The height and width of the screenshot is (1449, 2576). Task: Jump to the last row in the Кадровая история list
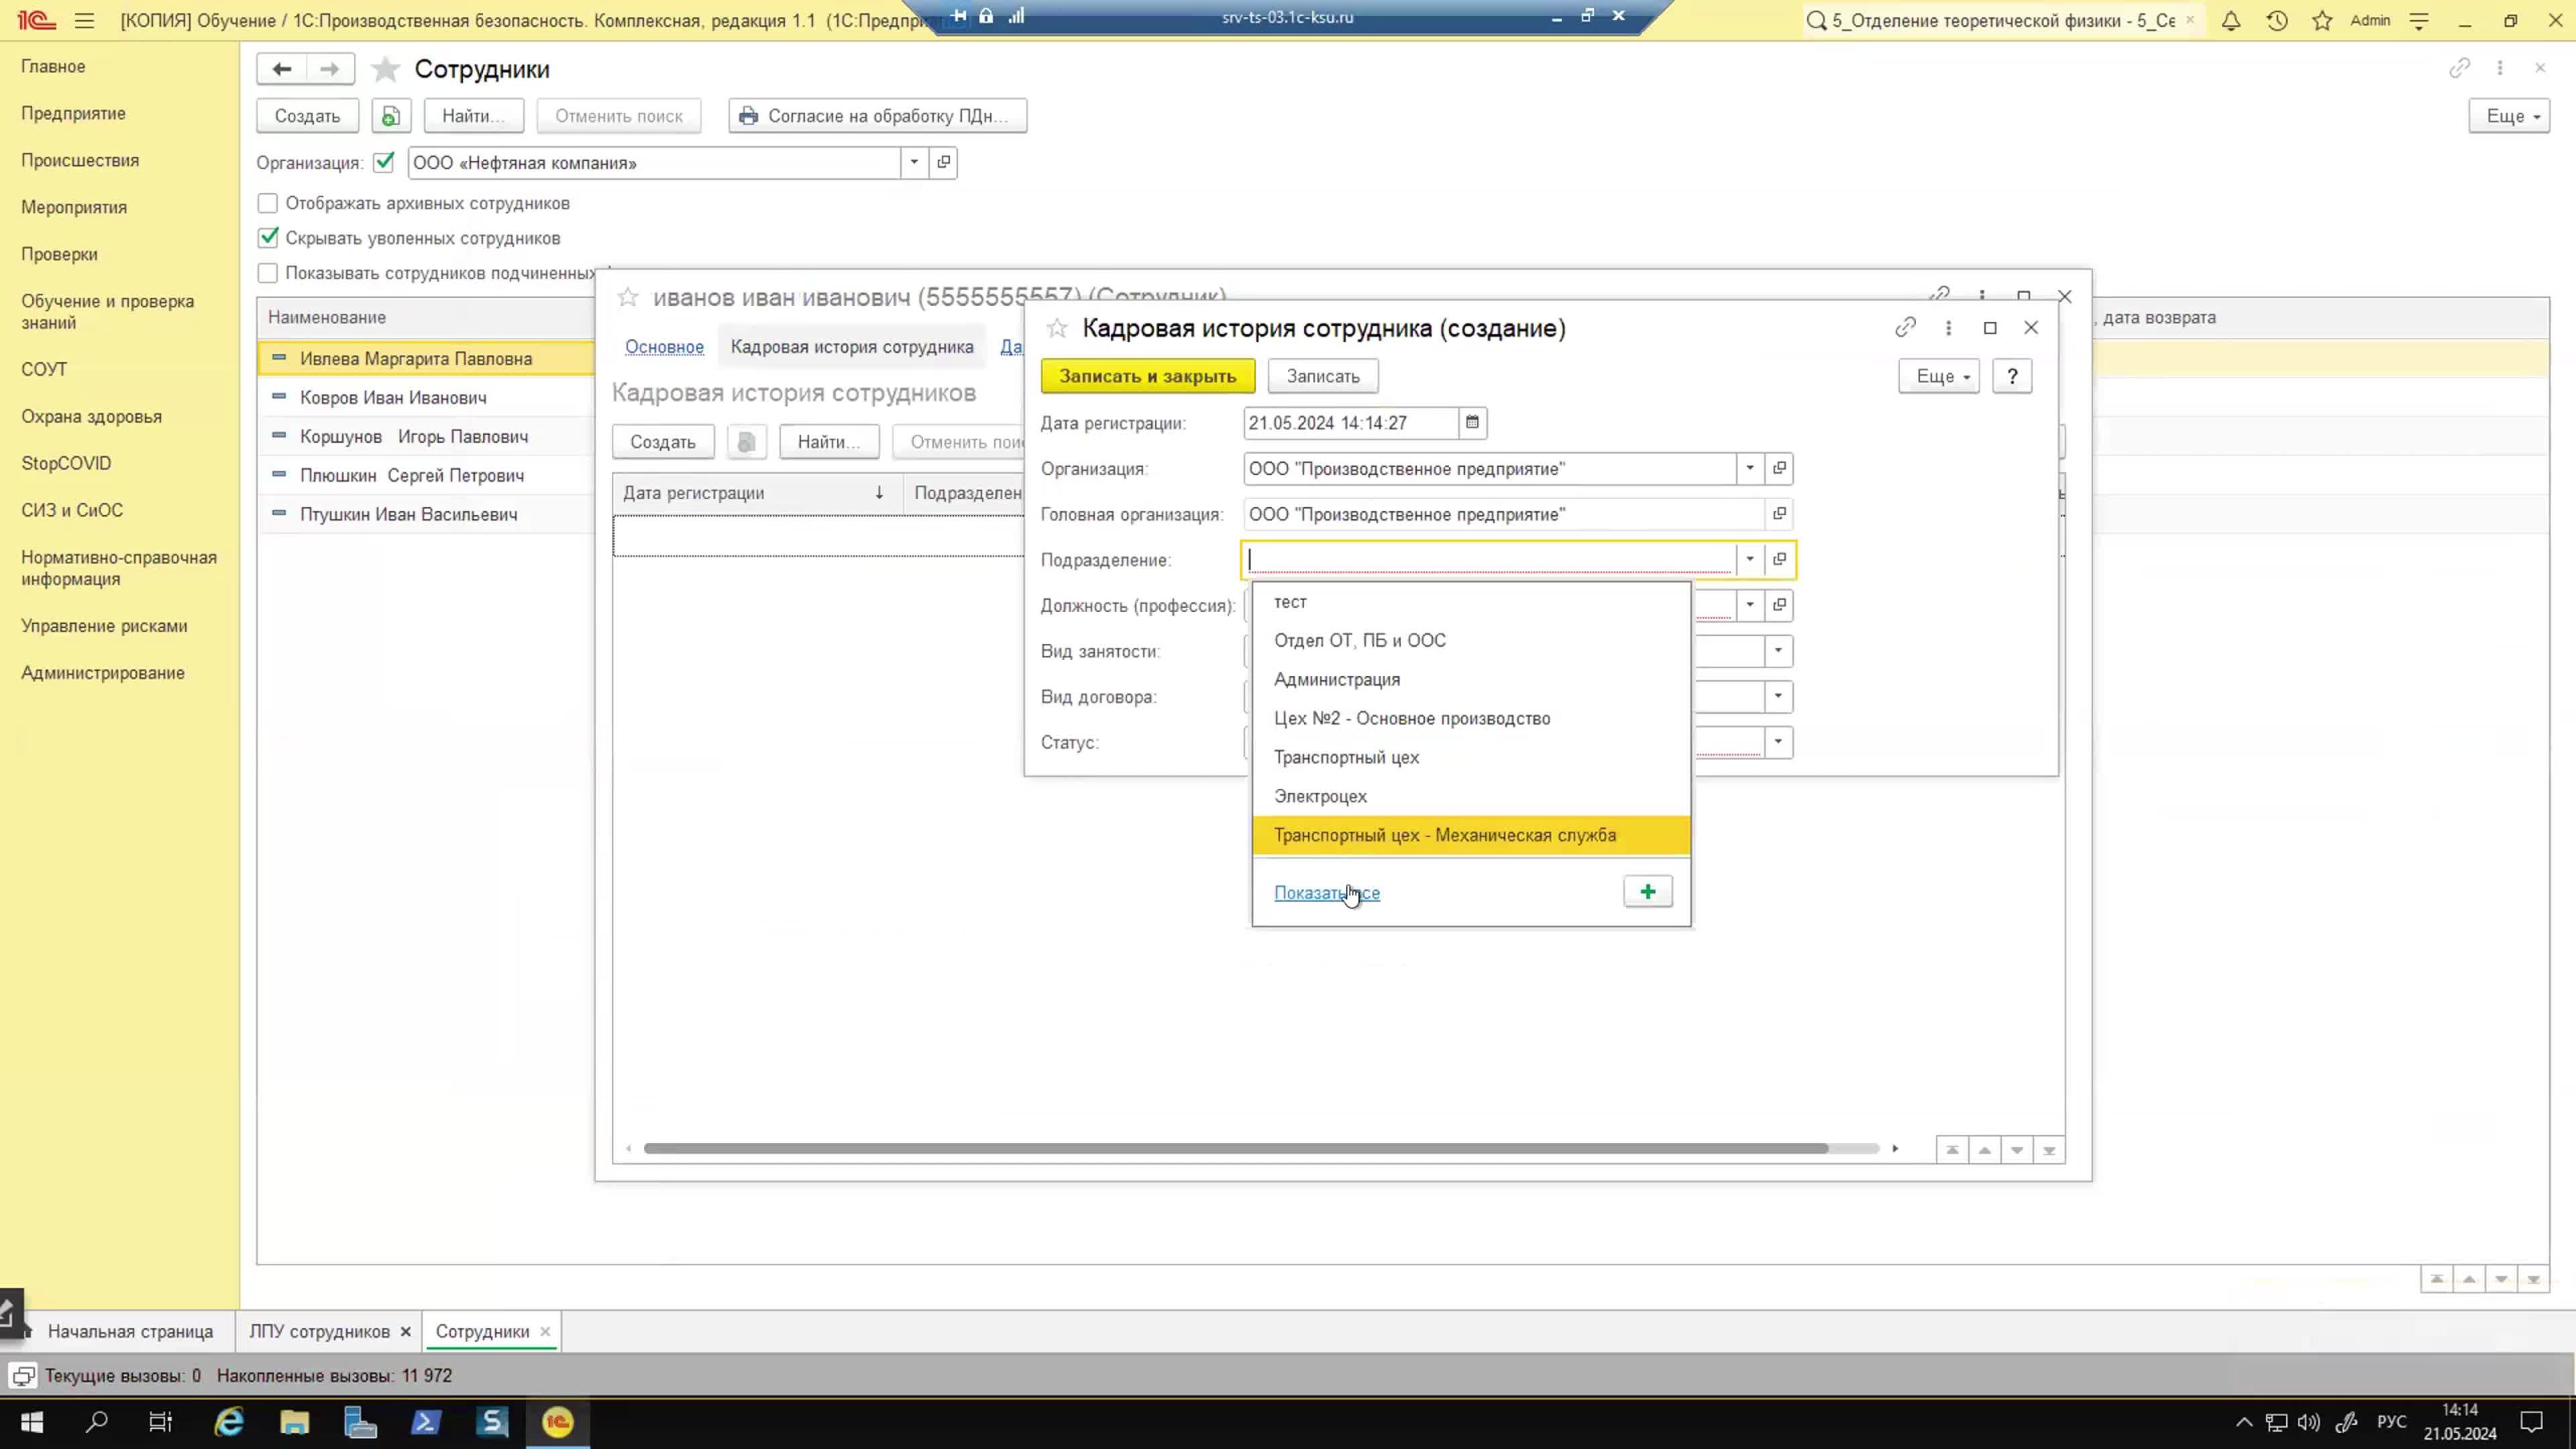coord(2049,1150)
